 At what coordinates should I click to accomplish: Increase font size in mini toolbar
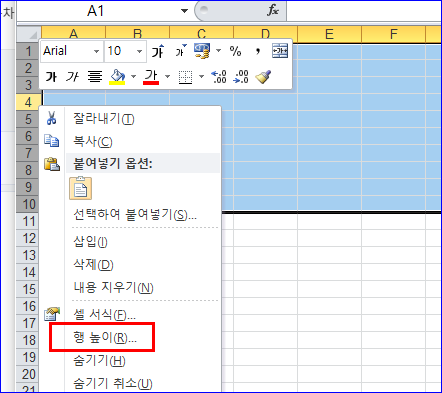[158, 51]
